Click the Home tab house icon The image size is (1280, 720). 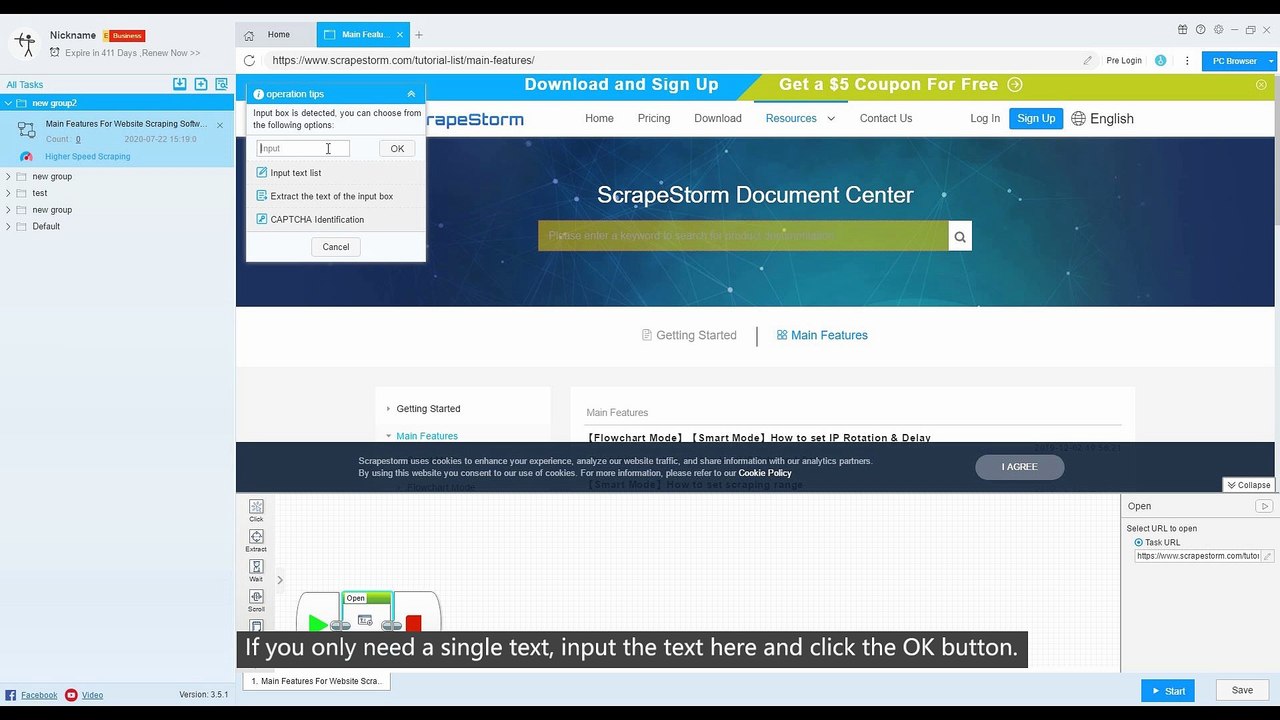click(x=249, y=35)
